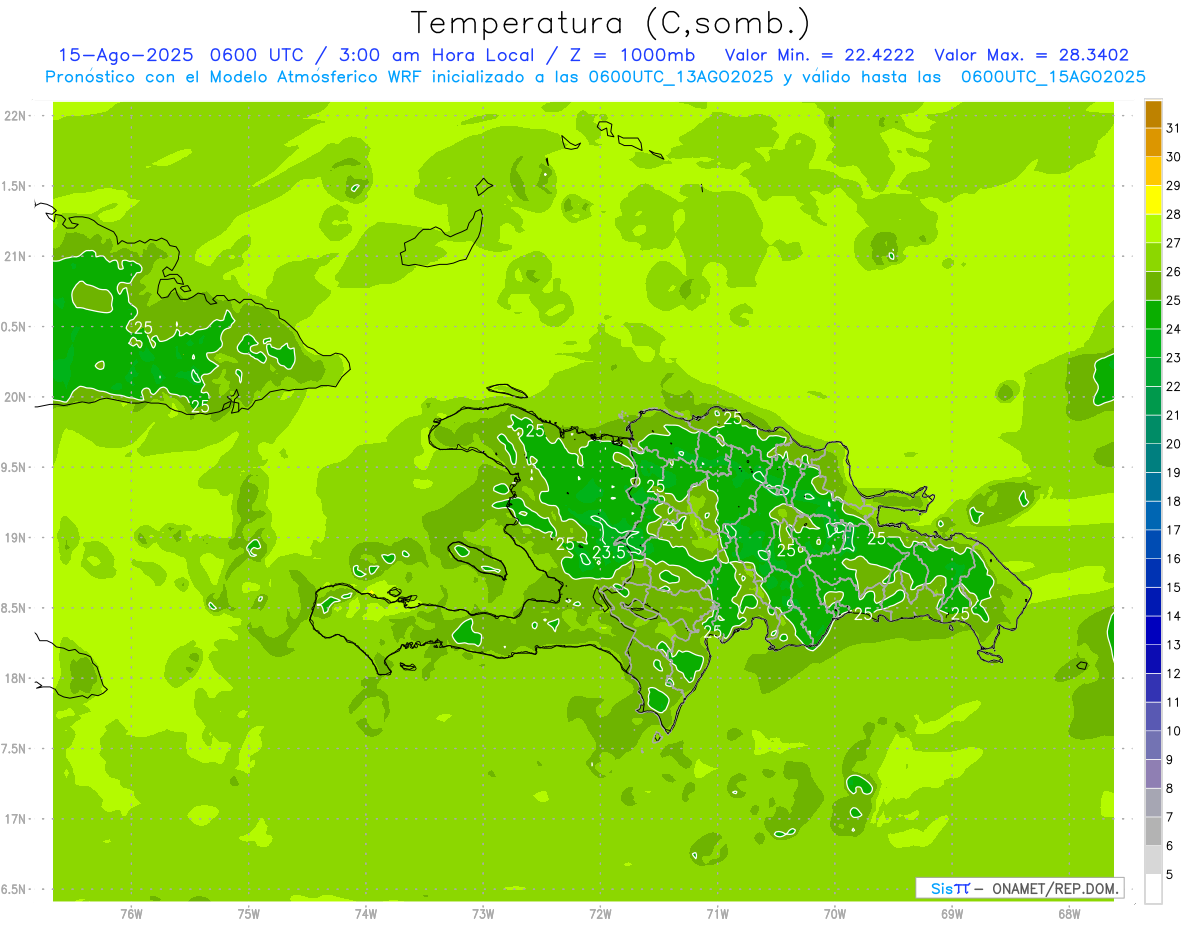This screenshot has height=927, width=1200.
Task: Click the "SisTT – ONAMET/REP.DOM." credit box
Action: point(1020,888)
